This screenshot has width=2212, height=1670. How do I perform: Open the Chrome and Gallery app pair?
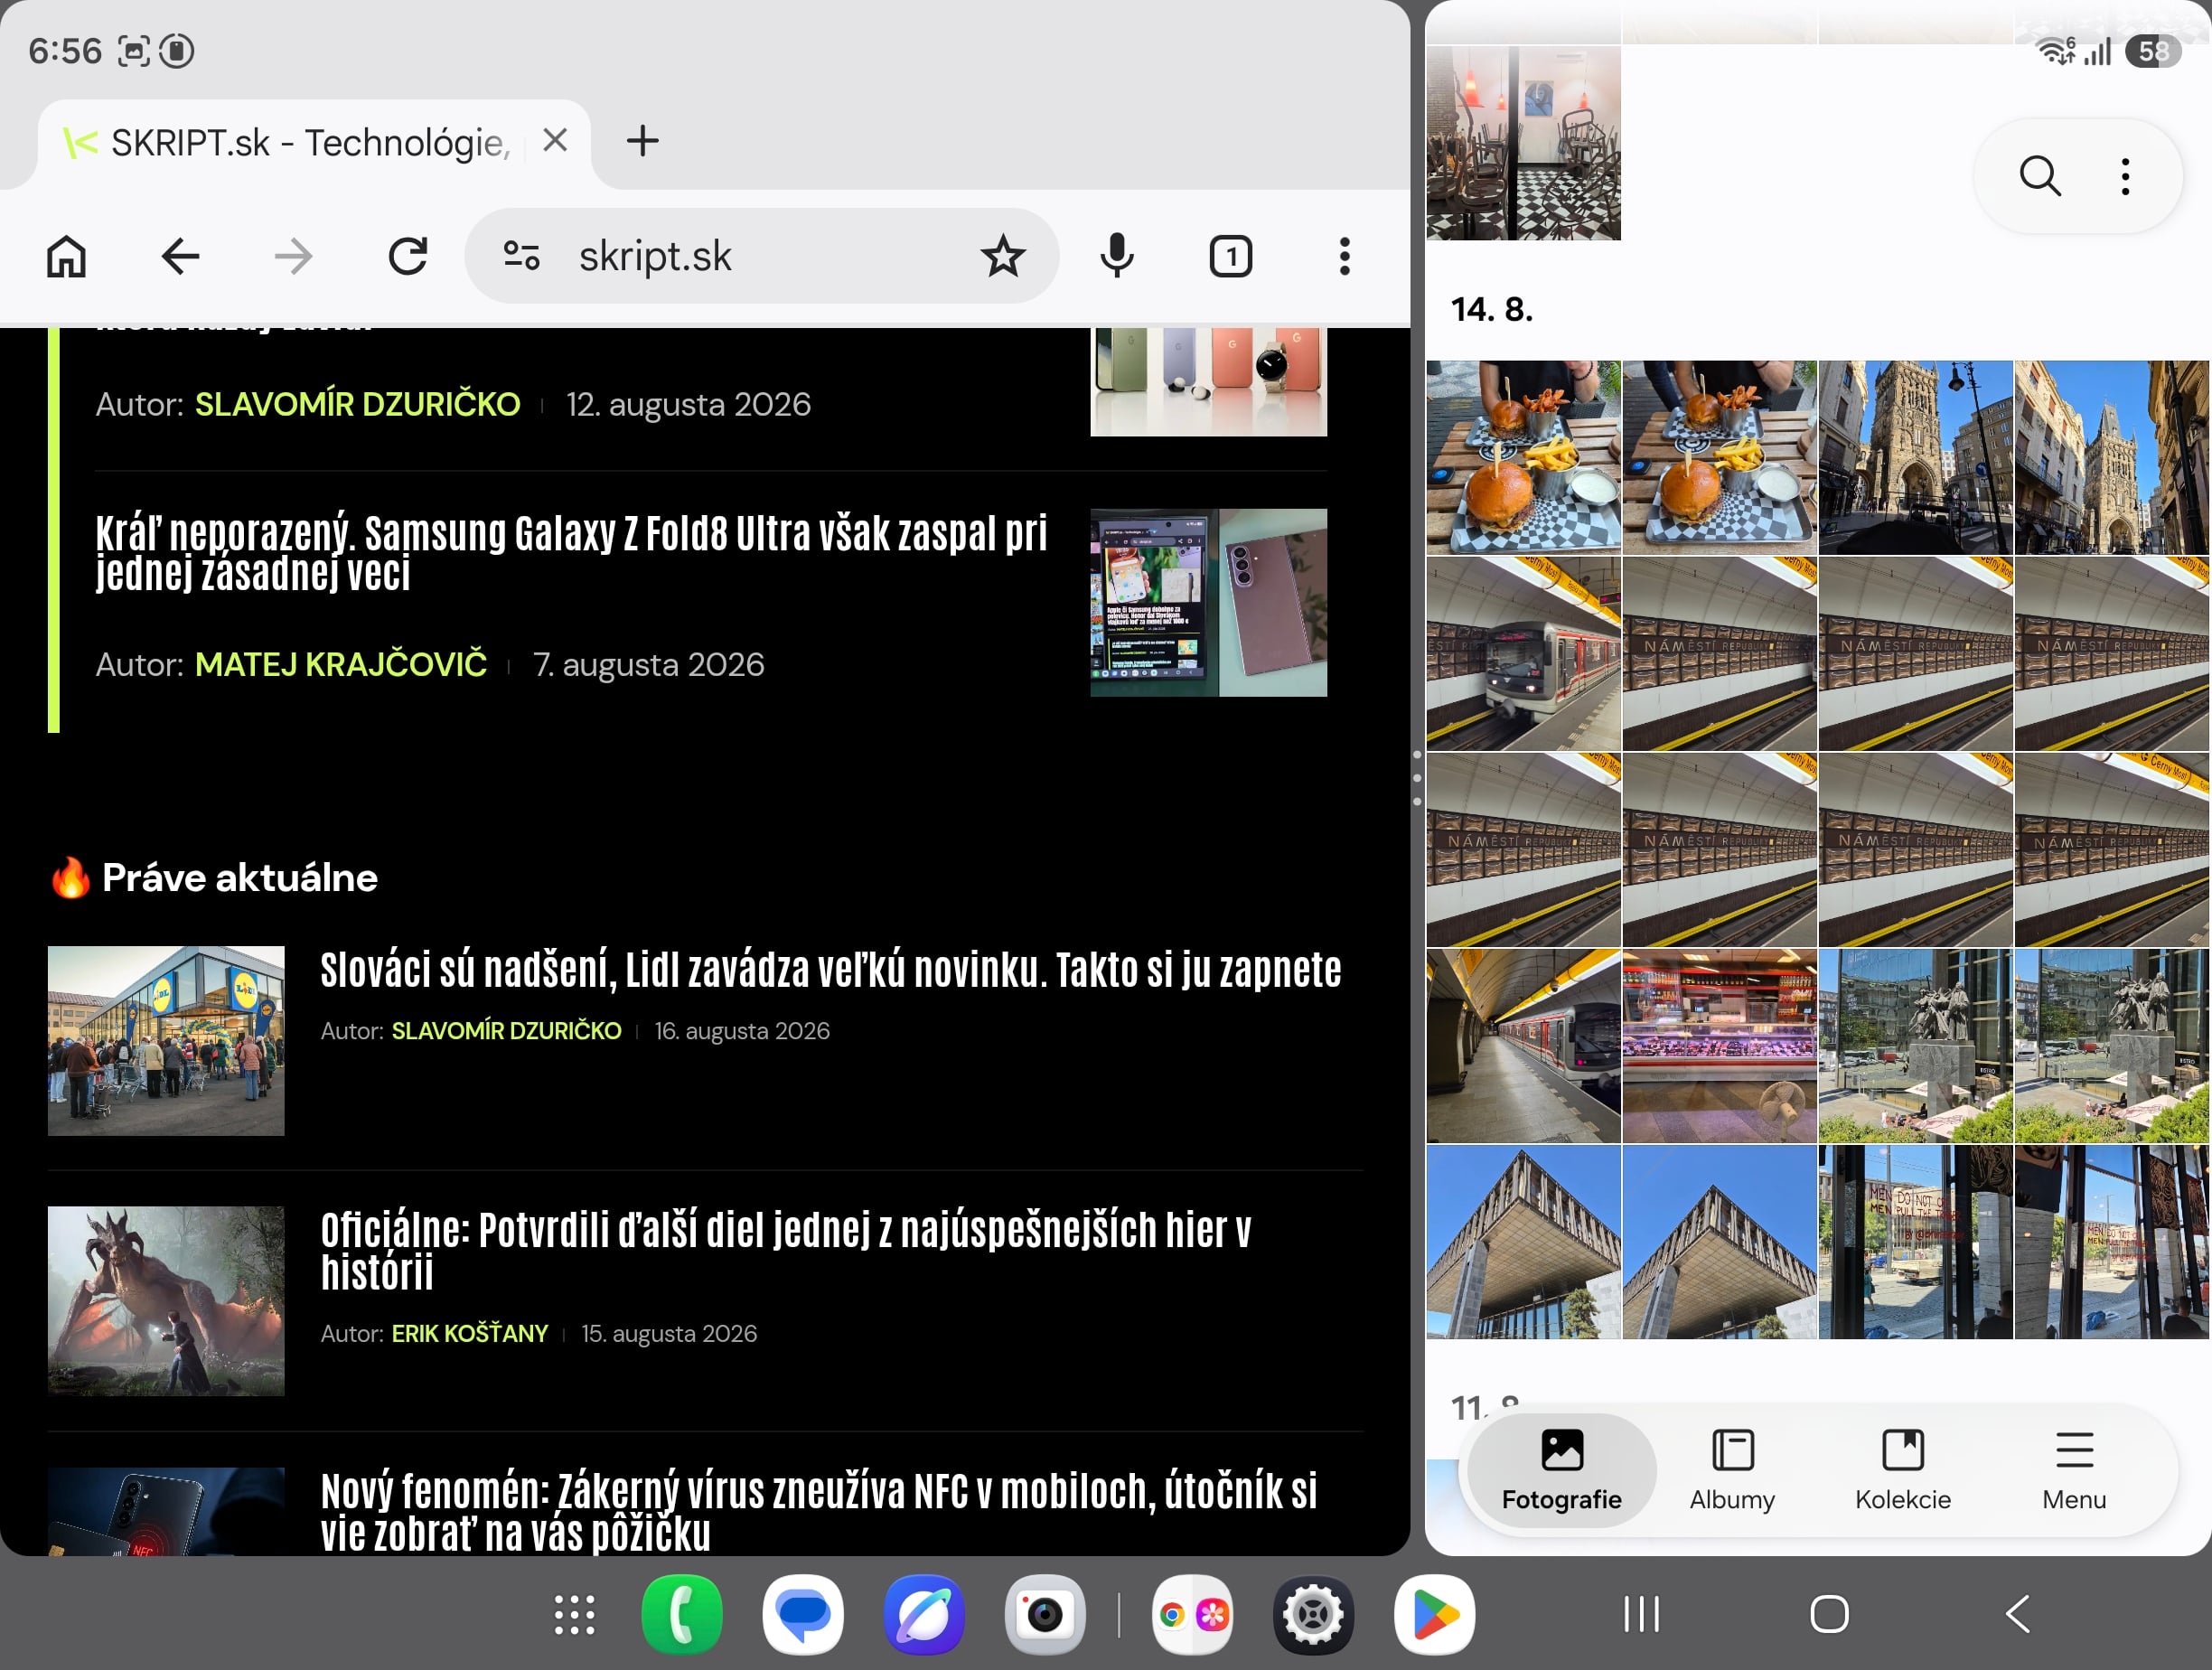[x=1192, y=1615]
